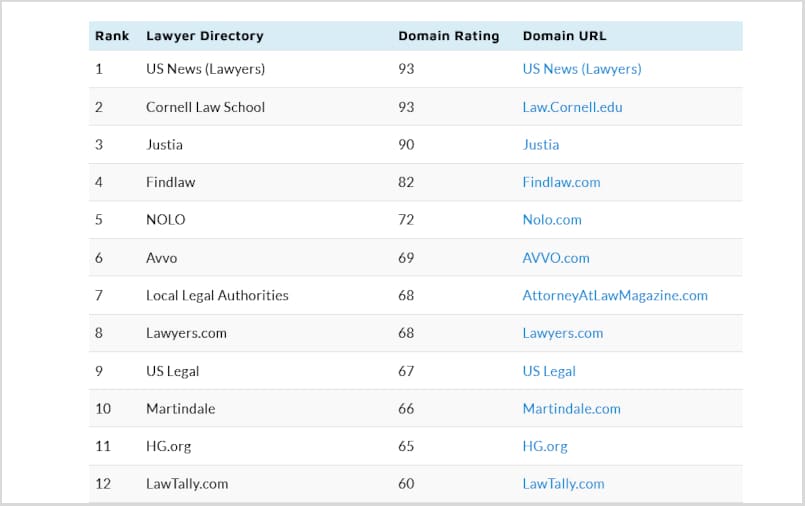
Task: Click the Martindale.com link
Action: click(x=571, y=409)
